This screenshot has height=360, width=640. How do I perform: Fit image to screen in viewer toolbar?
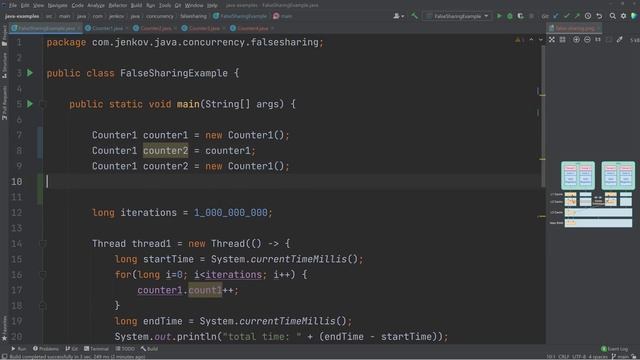tap(609, 40)
